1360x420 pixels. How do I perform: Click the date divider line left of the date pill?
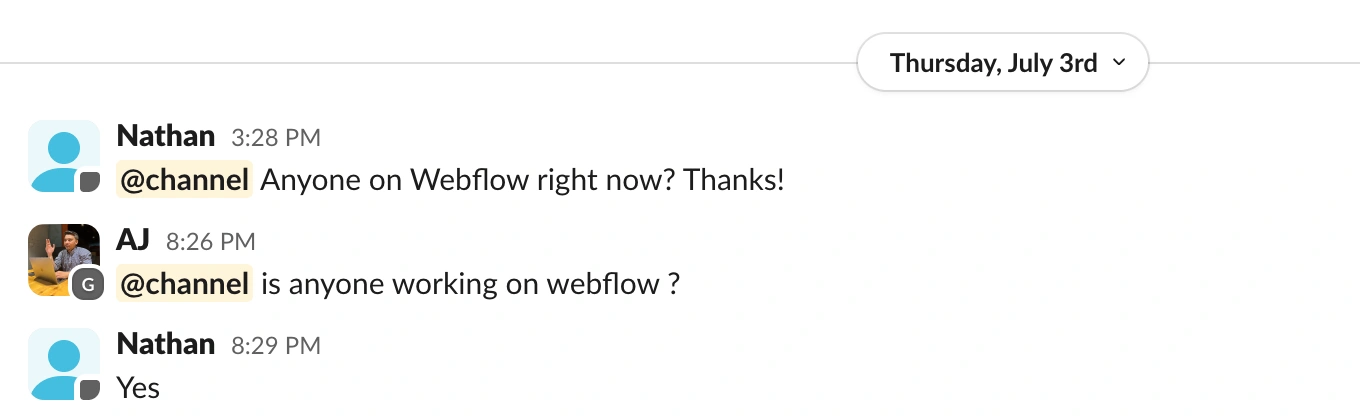pos(428,63)
